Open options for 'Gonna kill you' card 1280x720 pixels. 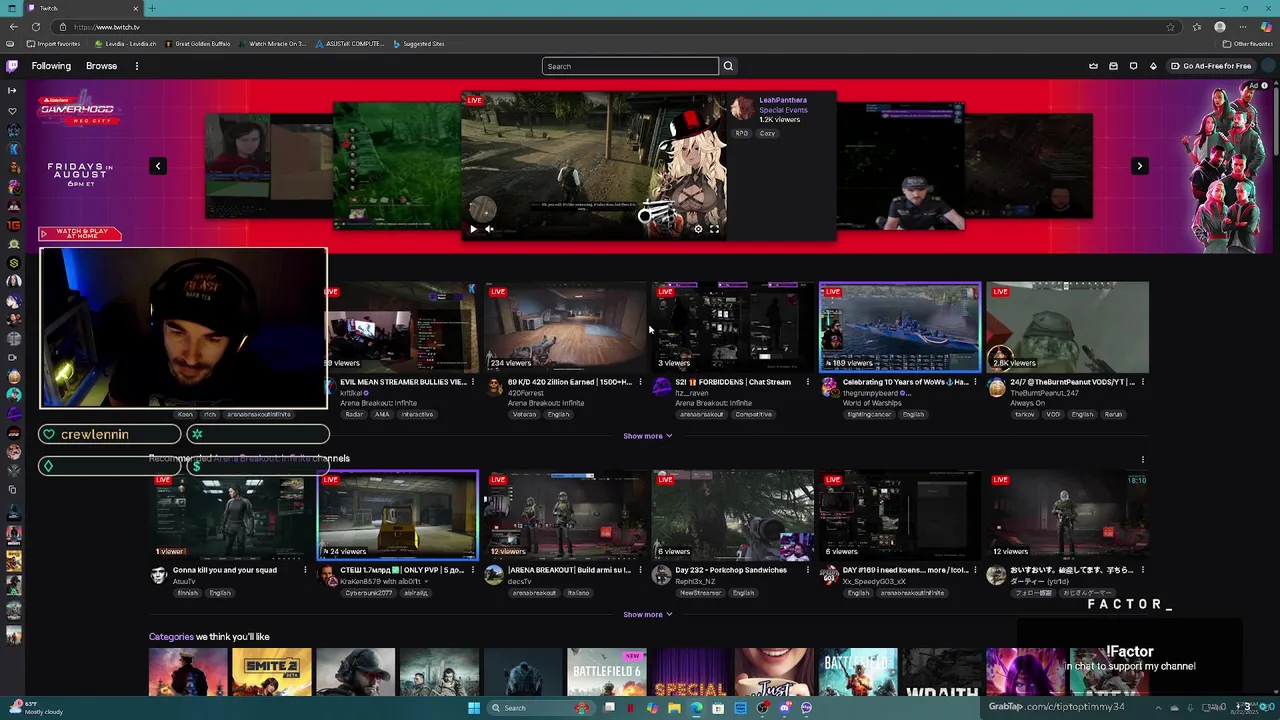305,570
